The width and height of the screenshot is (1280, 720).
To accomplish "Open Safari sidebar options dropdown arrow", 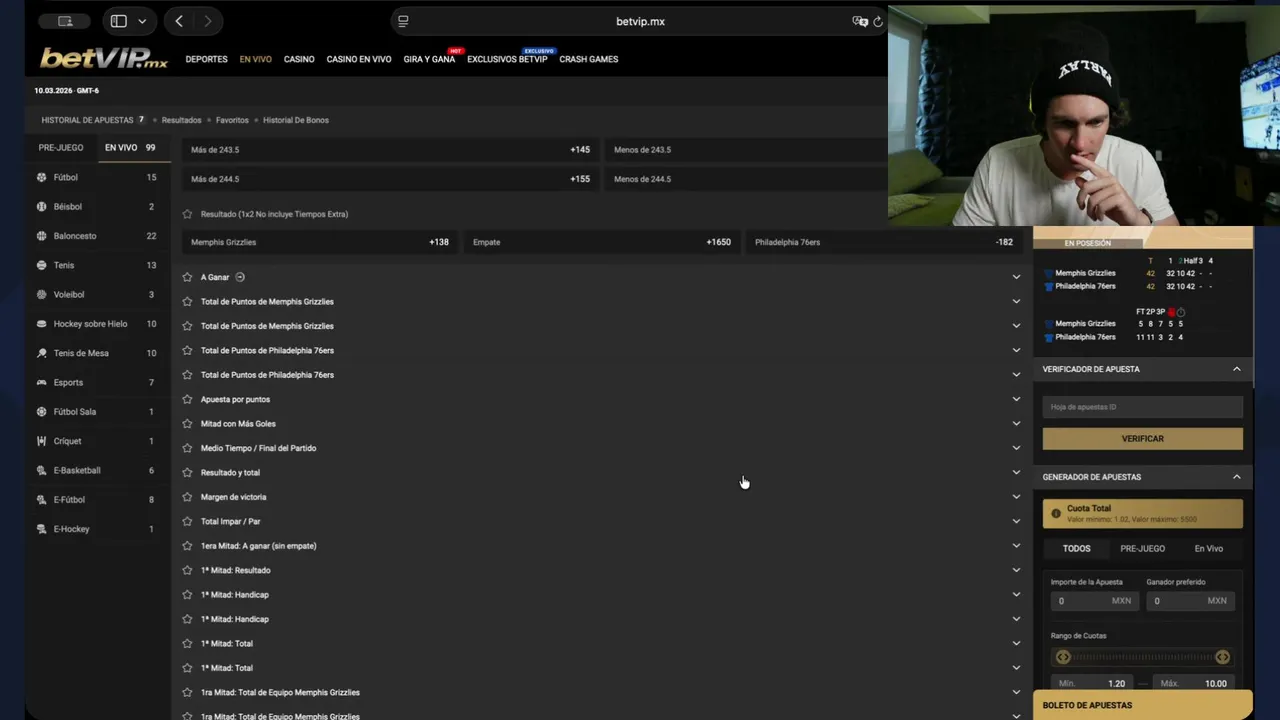I will (x=142, y=21).
